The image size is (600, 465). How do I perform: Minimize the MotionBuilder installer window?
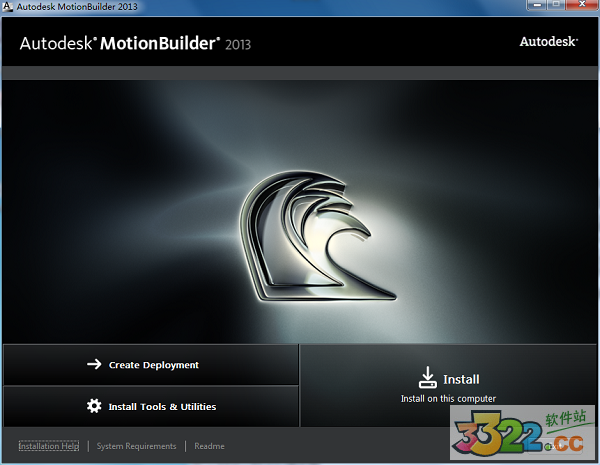536,5
